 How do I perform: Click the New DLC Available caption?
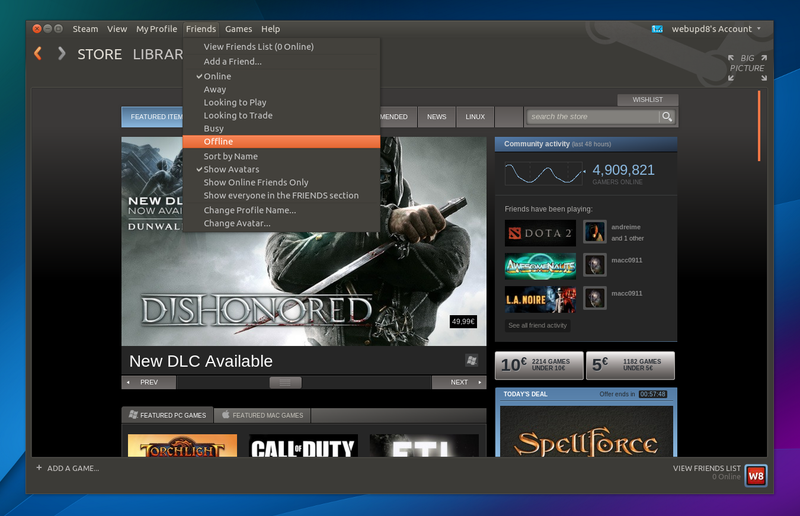pyautogui.click(x=201, y=361)
